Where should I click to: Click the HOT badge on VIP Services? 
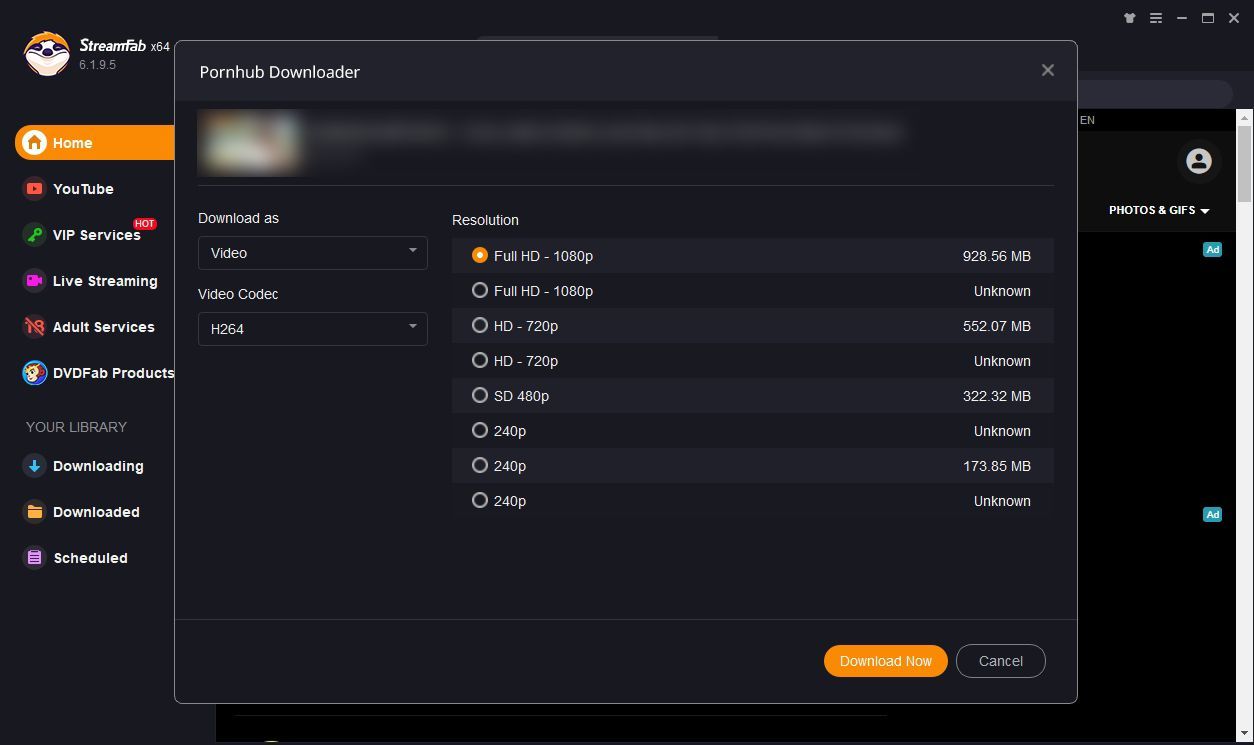[x=145, y=224]
